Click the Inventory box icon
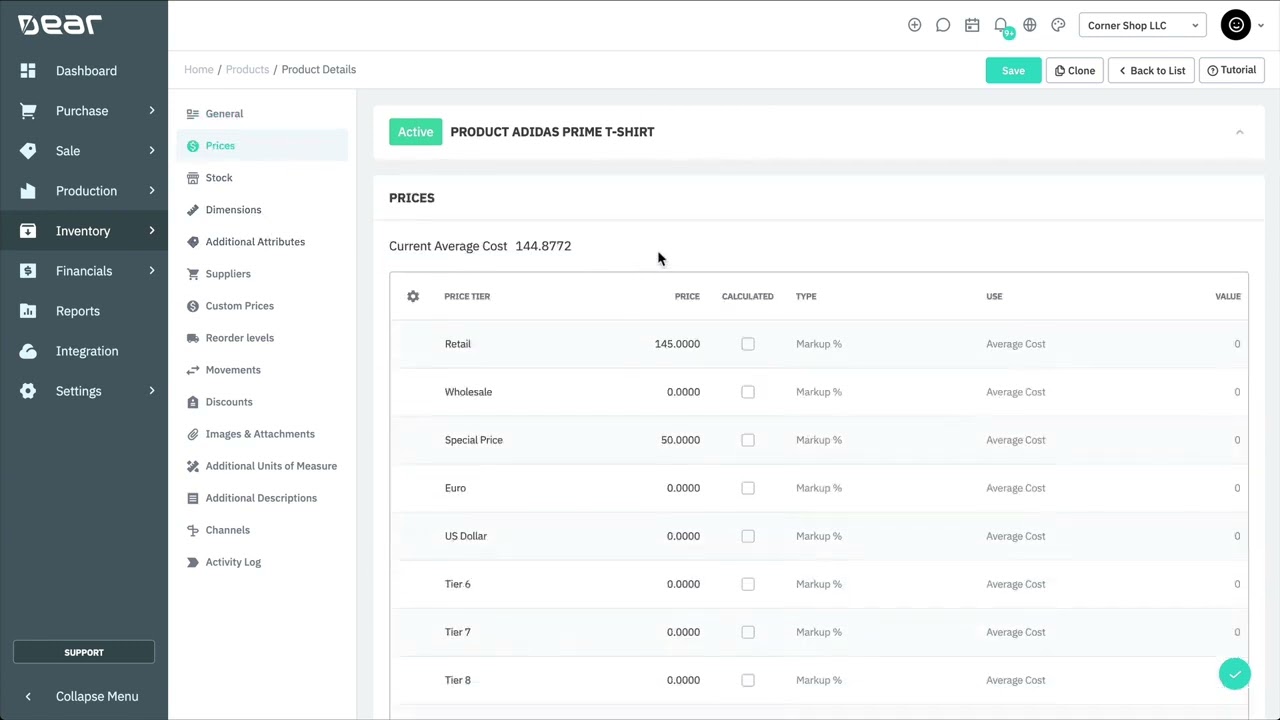 point(28,231)
